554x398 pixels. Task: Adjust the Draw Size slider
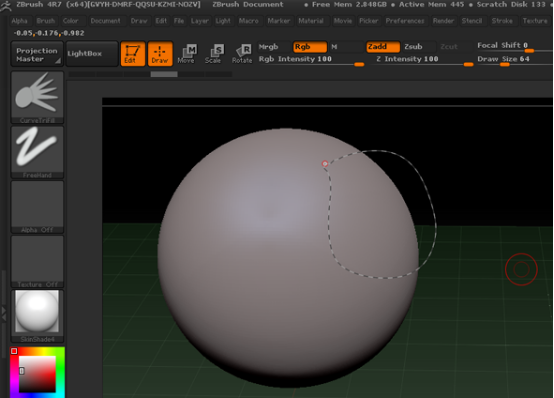[x=514, y=60]
